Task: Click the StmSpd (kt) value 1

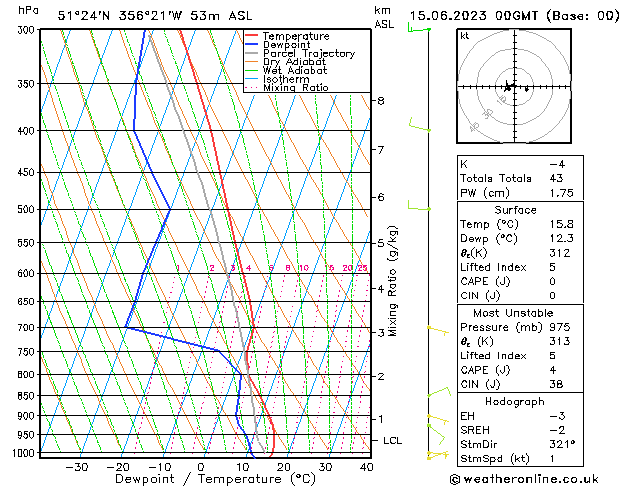Action: [x=552, y=458]
